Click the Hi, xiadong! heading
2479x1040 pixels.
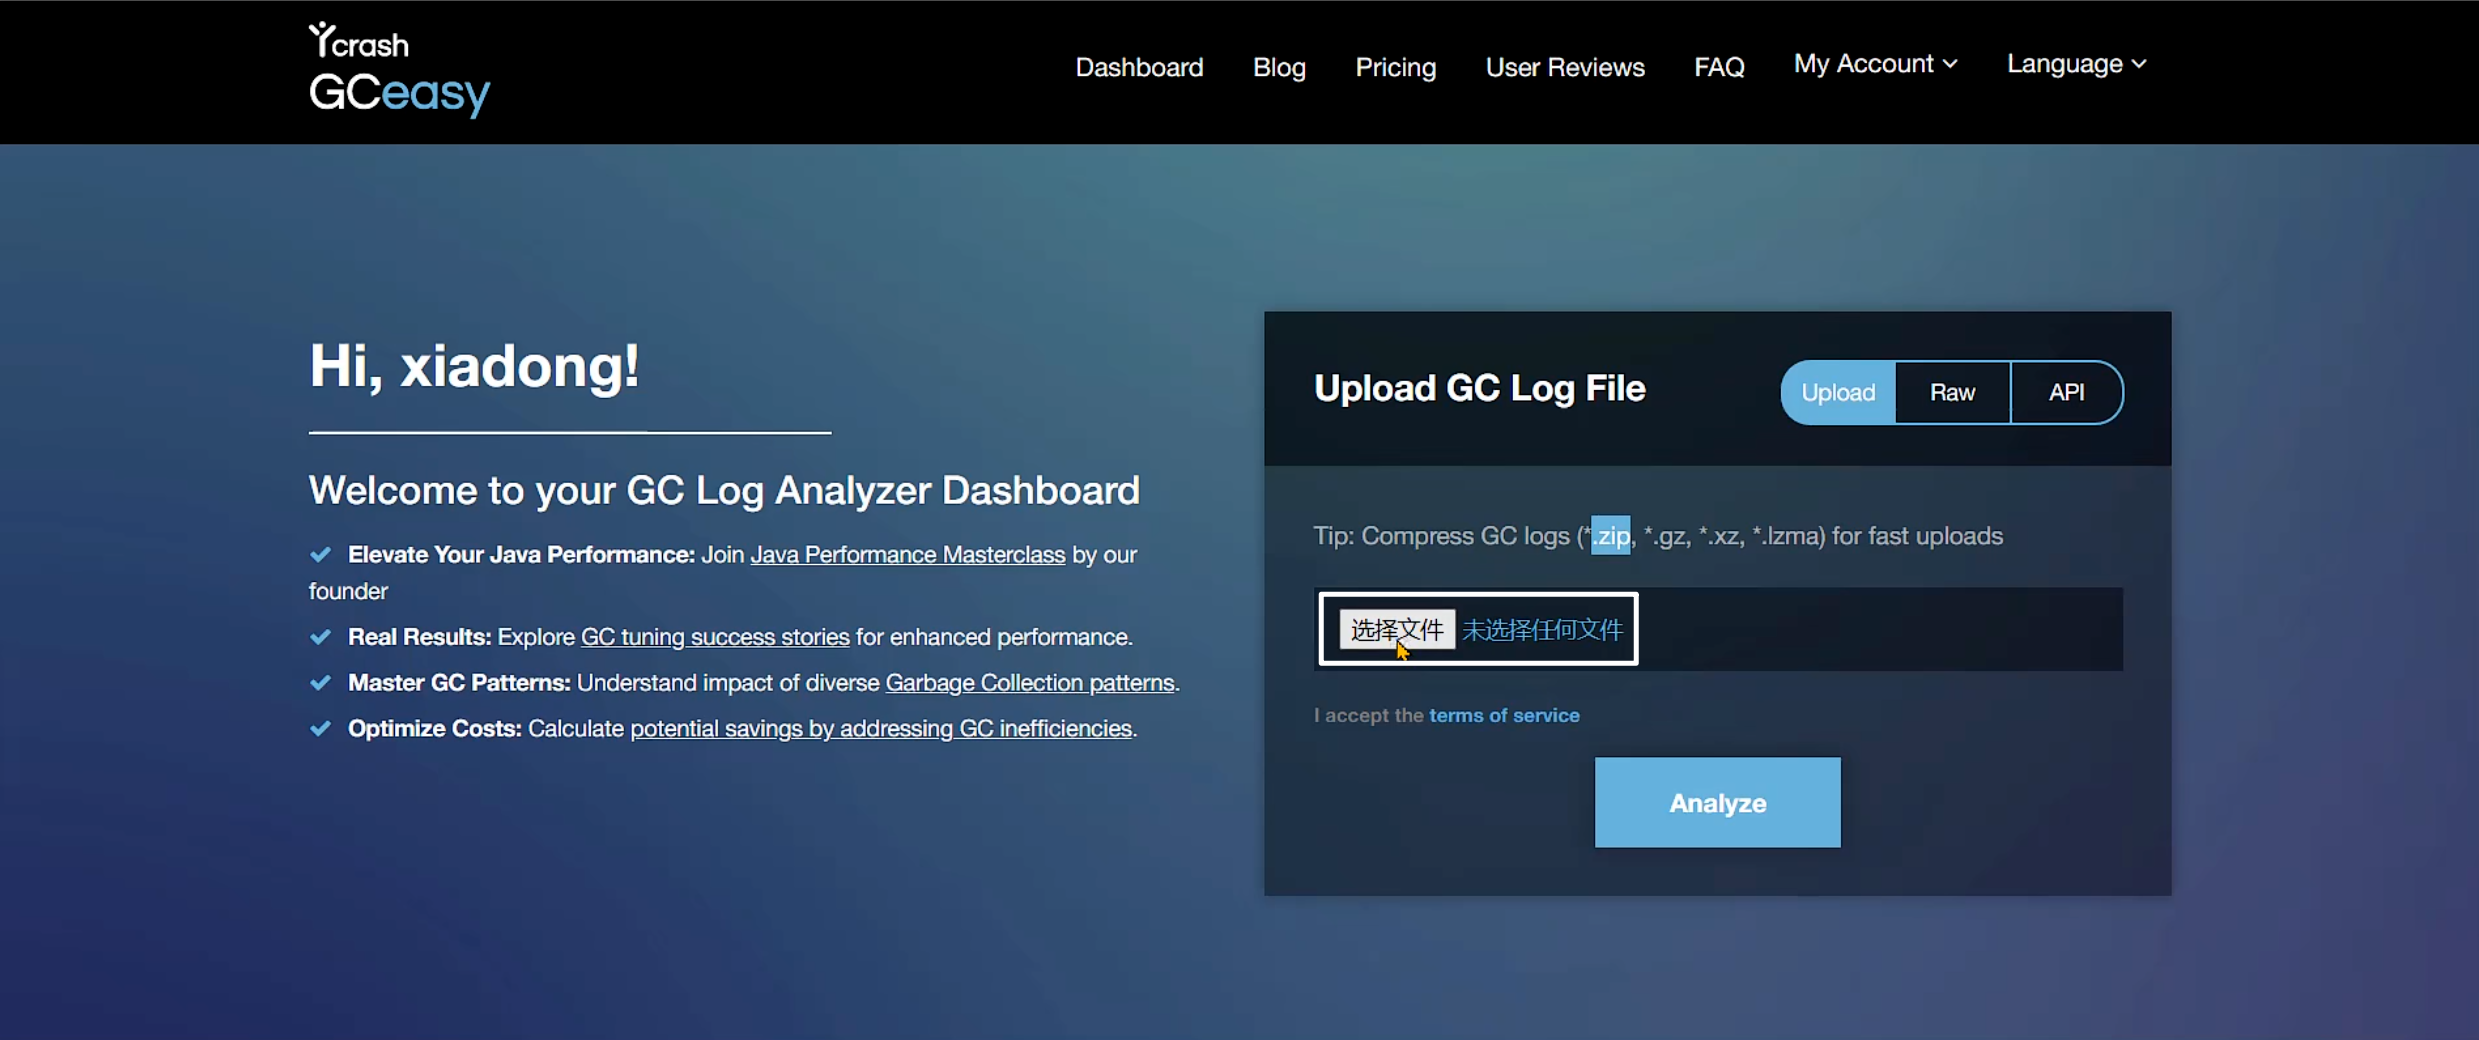tap(474, 366)
